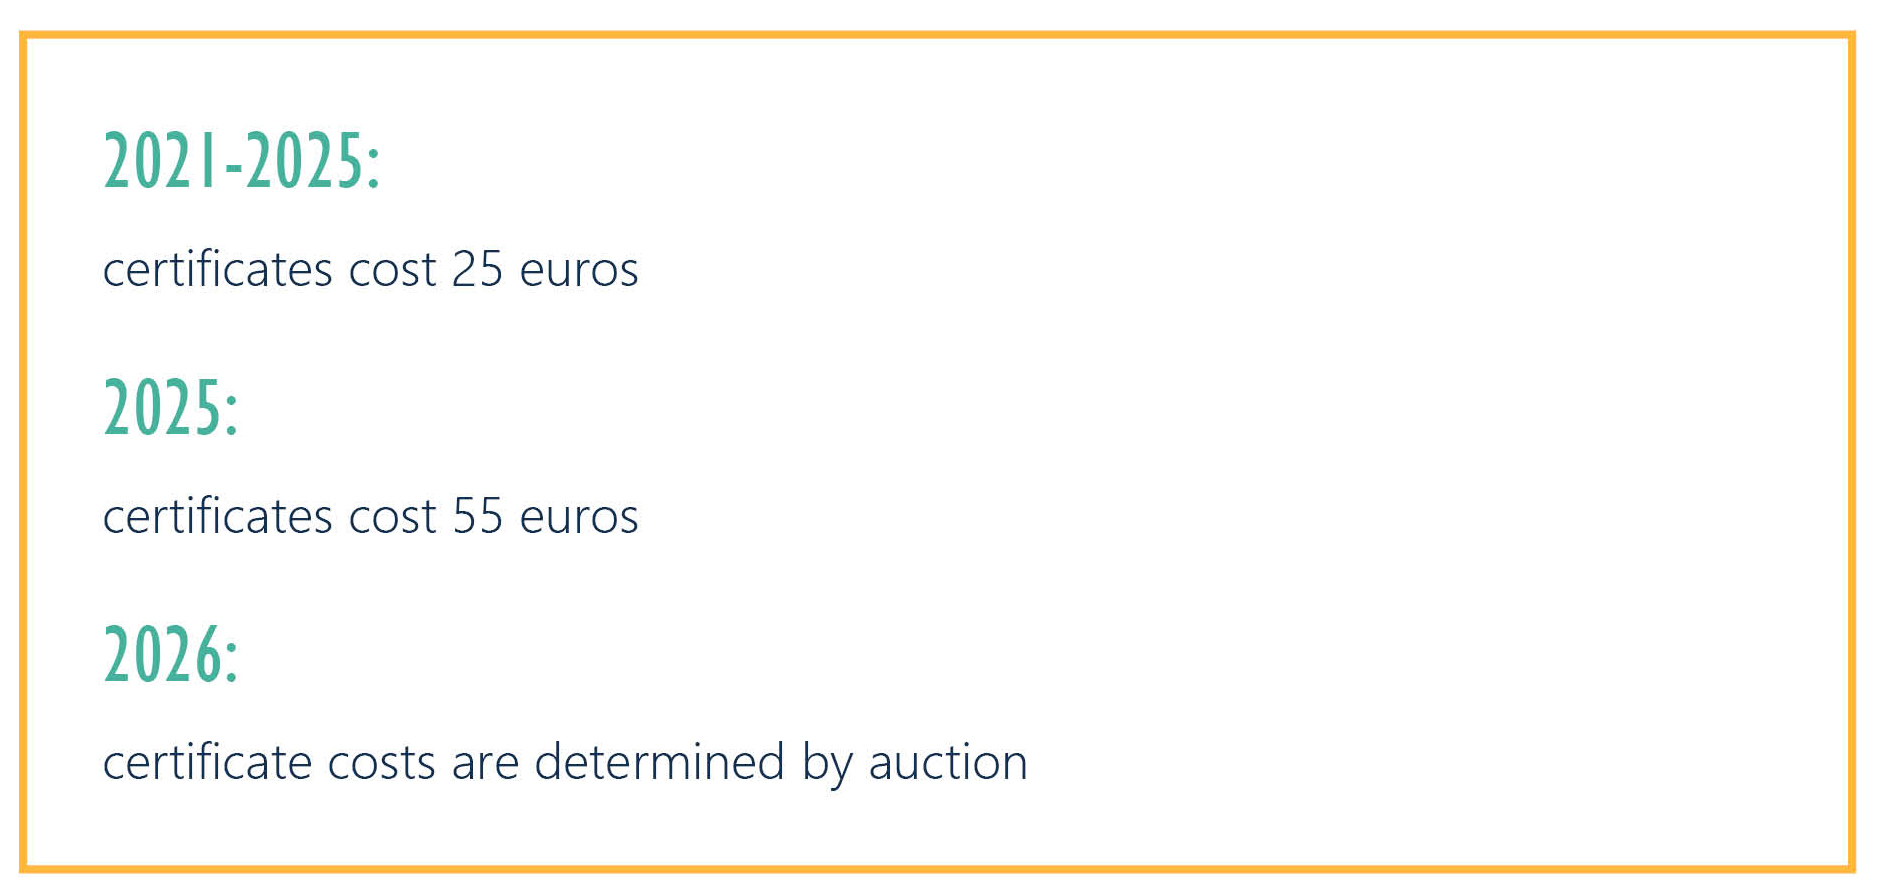Click the word 'determined'
Image resolution: width=1882 pixels, height=896 pixels.
tap(659, 761)
